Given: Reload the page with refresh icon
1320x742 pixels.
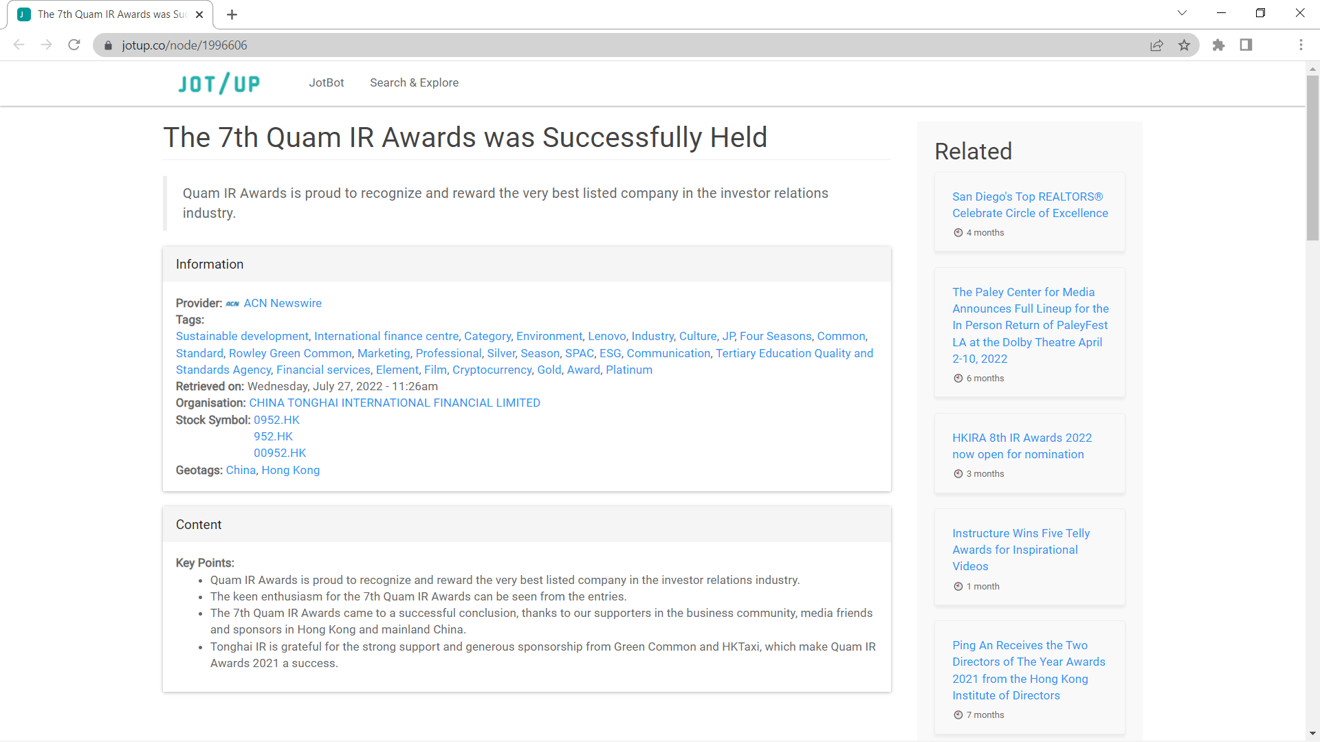Looking at the screenshot, I should coord(74,45).
